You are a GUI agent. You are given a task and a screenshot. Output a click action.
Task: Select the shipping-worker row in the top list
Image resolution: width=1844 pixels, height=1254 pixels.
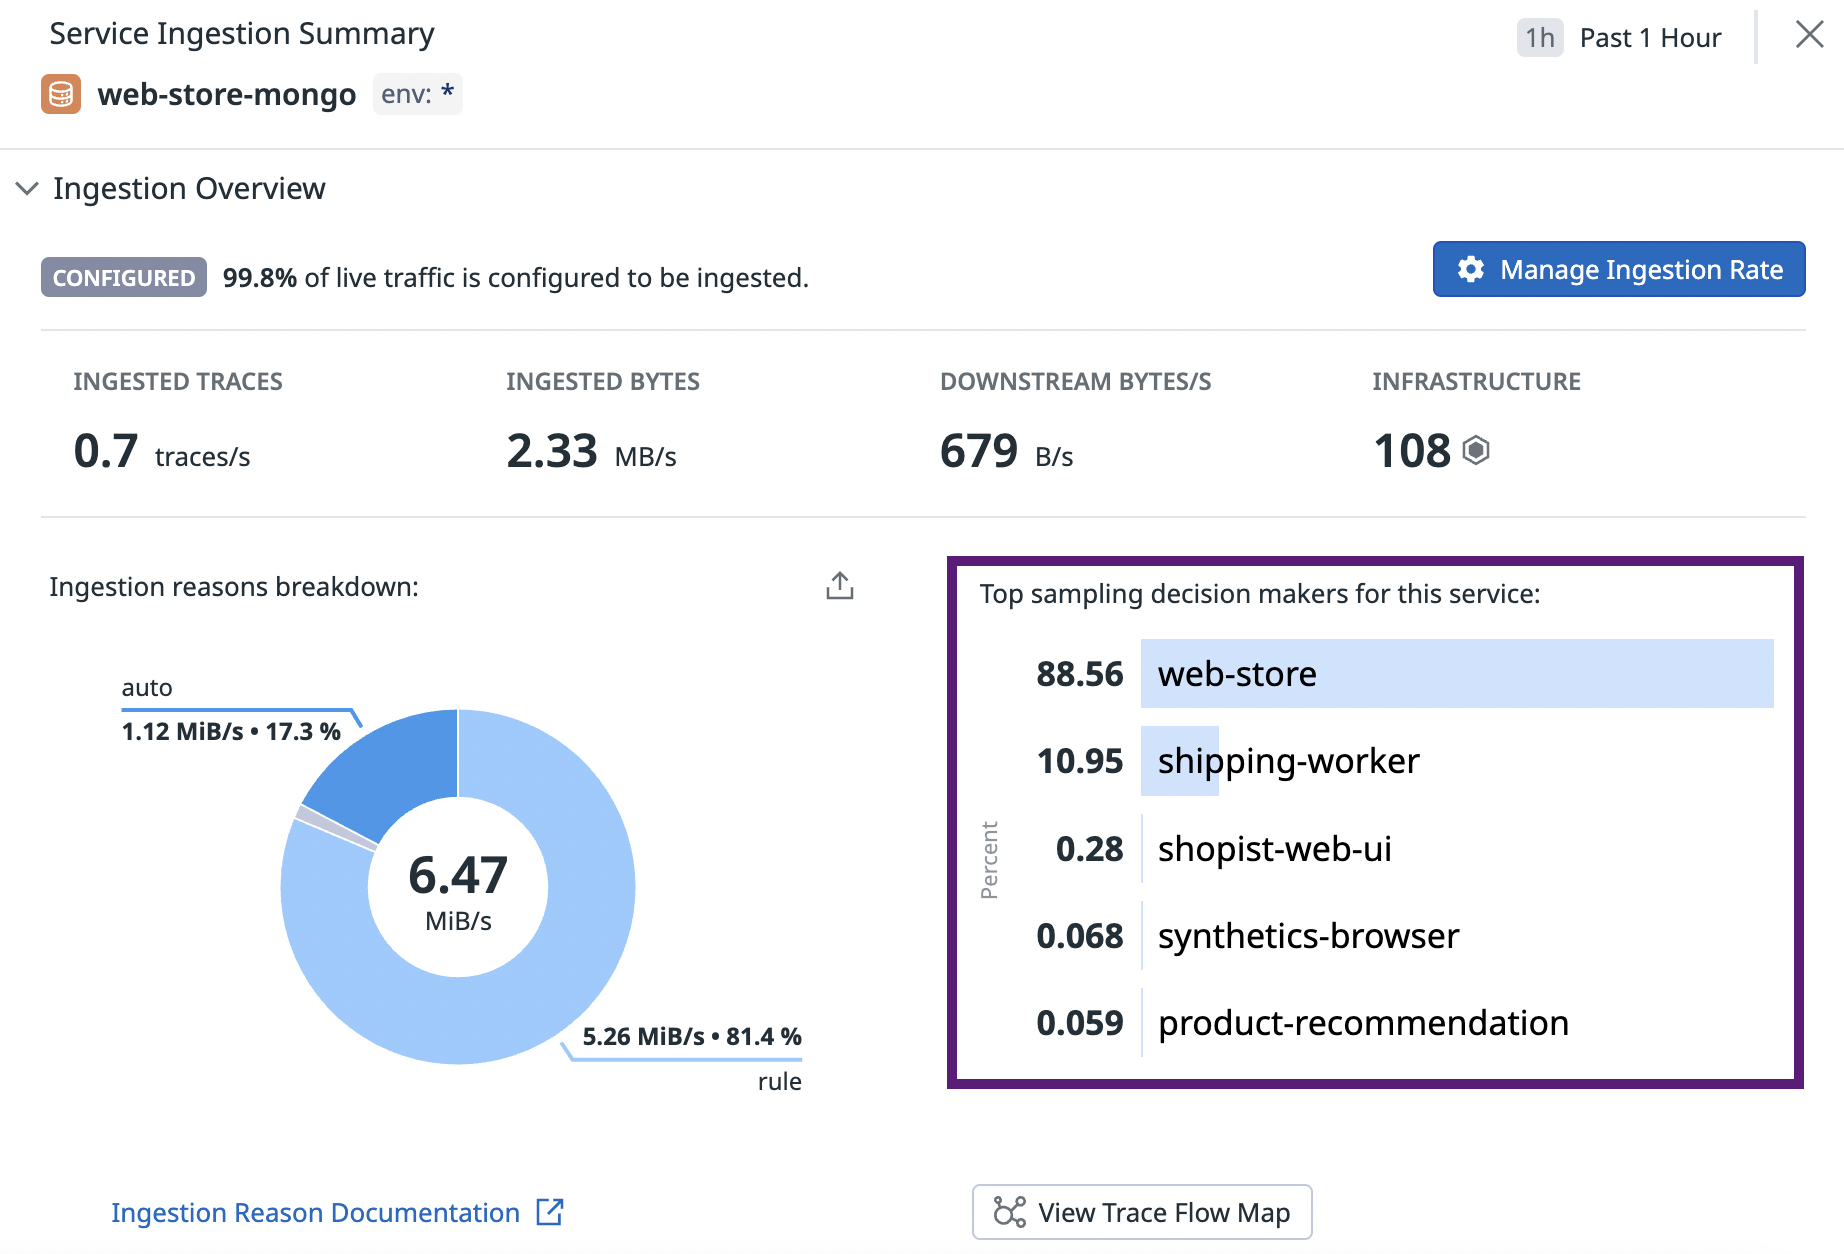point(1288,761)
